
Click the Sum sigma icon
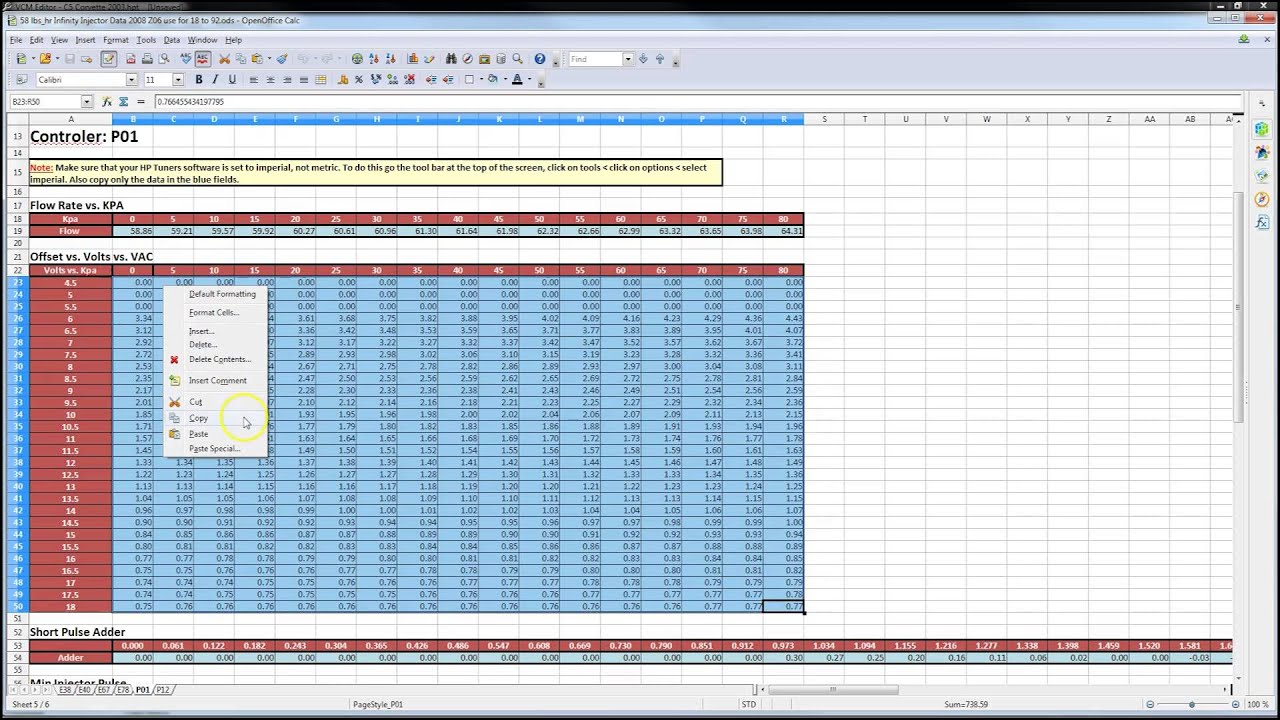pyautogui.click(x=123, y=102)
